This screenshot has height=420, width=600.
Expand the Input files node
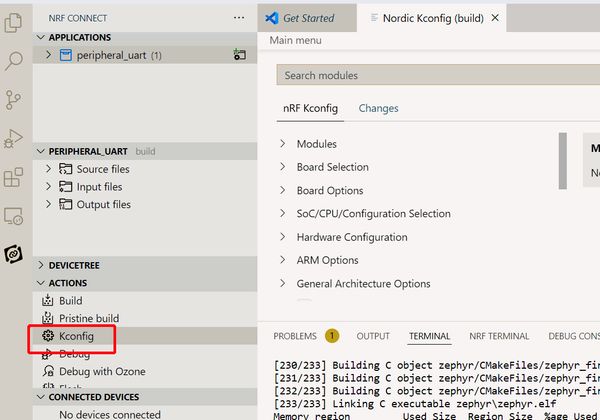(x=48, y=186)
